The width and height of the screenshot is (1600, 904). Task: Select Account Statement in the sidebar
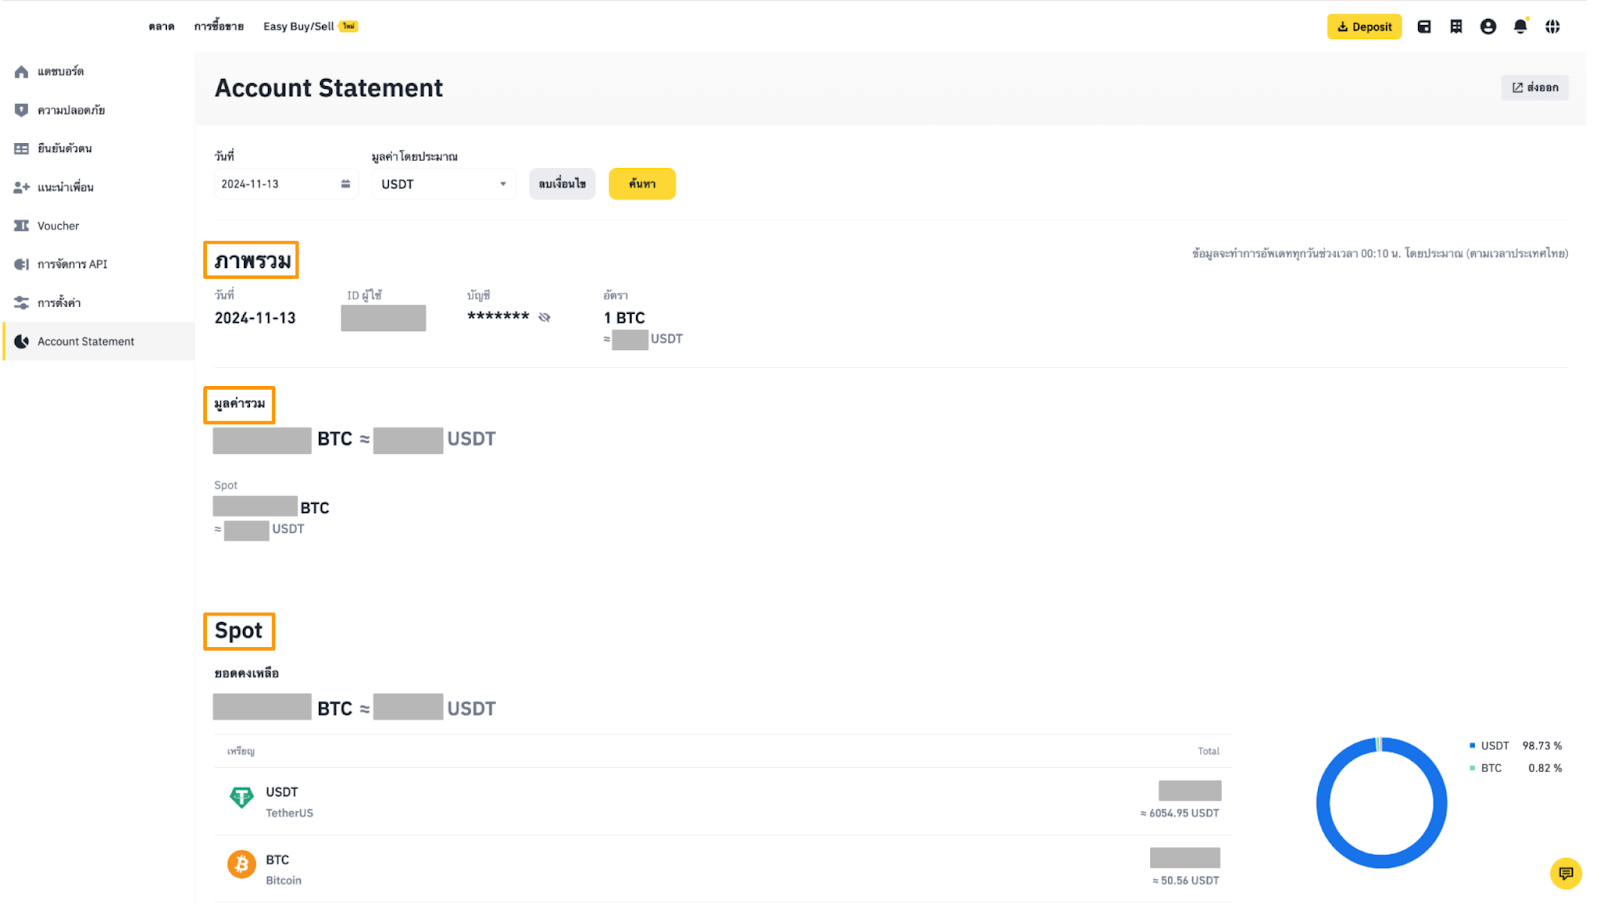(x=86, y=342)
